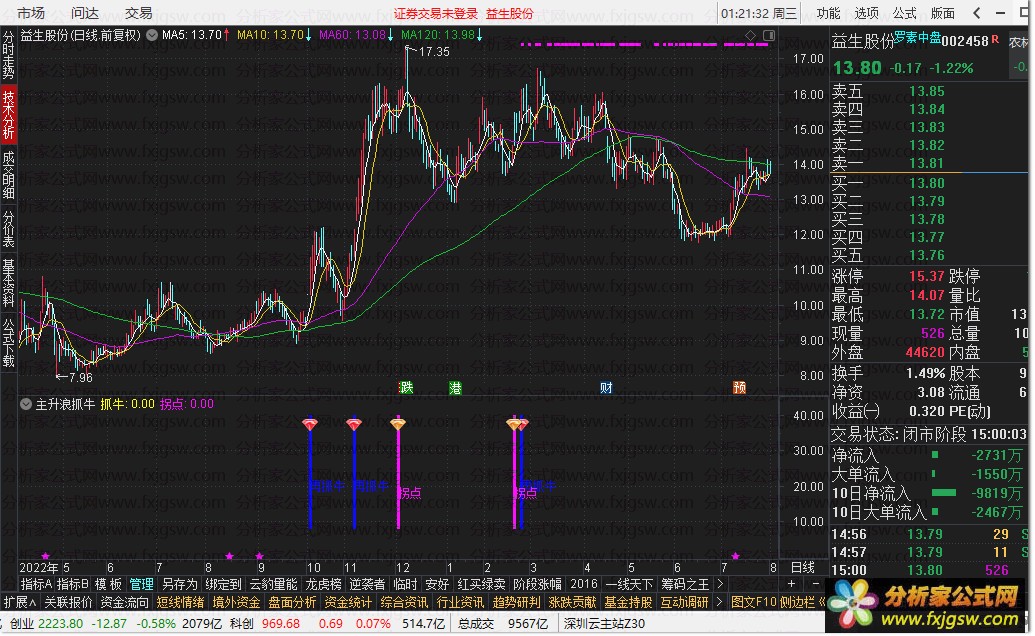Apply the 红买绿卖 indicator

(481, 584)
